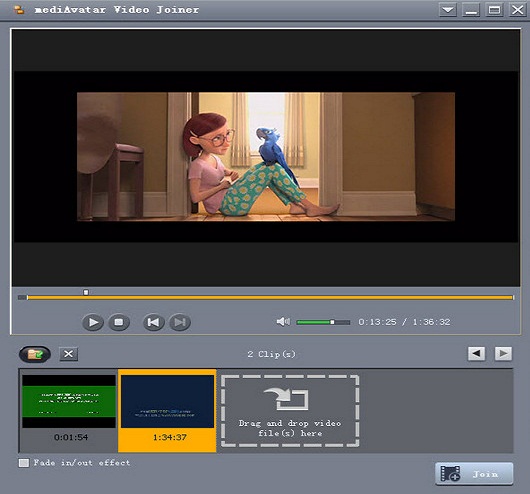This screenshot has height=494, width=530.
Task: Open the add video file folder icon
Action: click(35, 354)
